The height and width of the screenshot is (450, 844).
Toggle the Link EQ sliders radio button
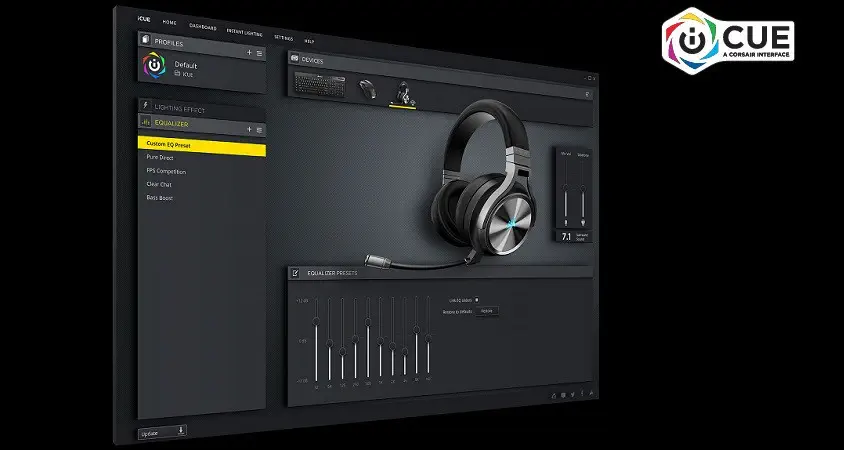(476, 300)
